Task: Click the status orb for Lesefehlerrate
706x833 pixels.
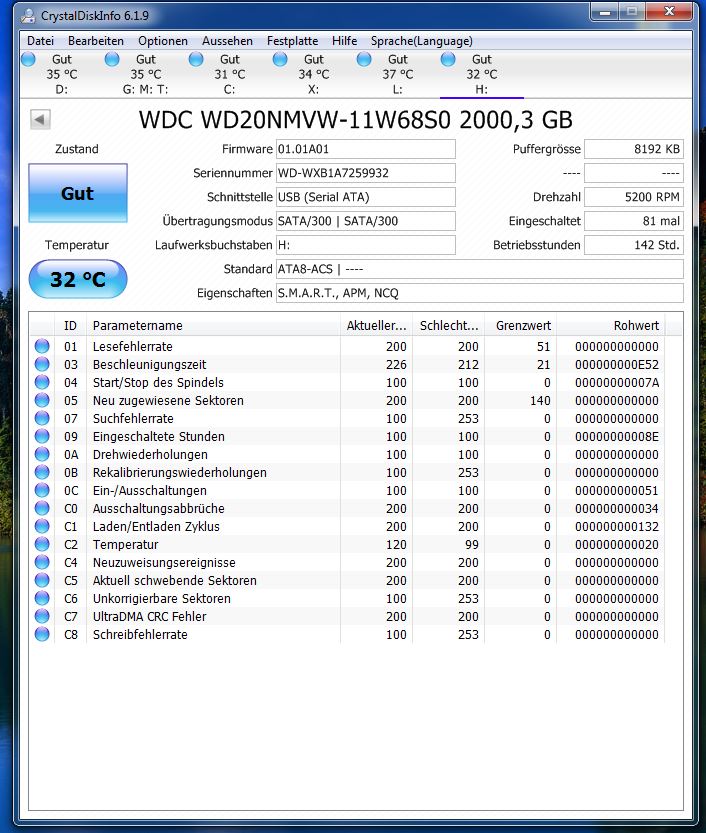Action: 42,346
